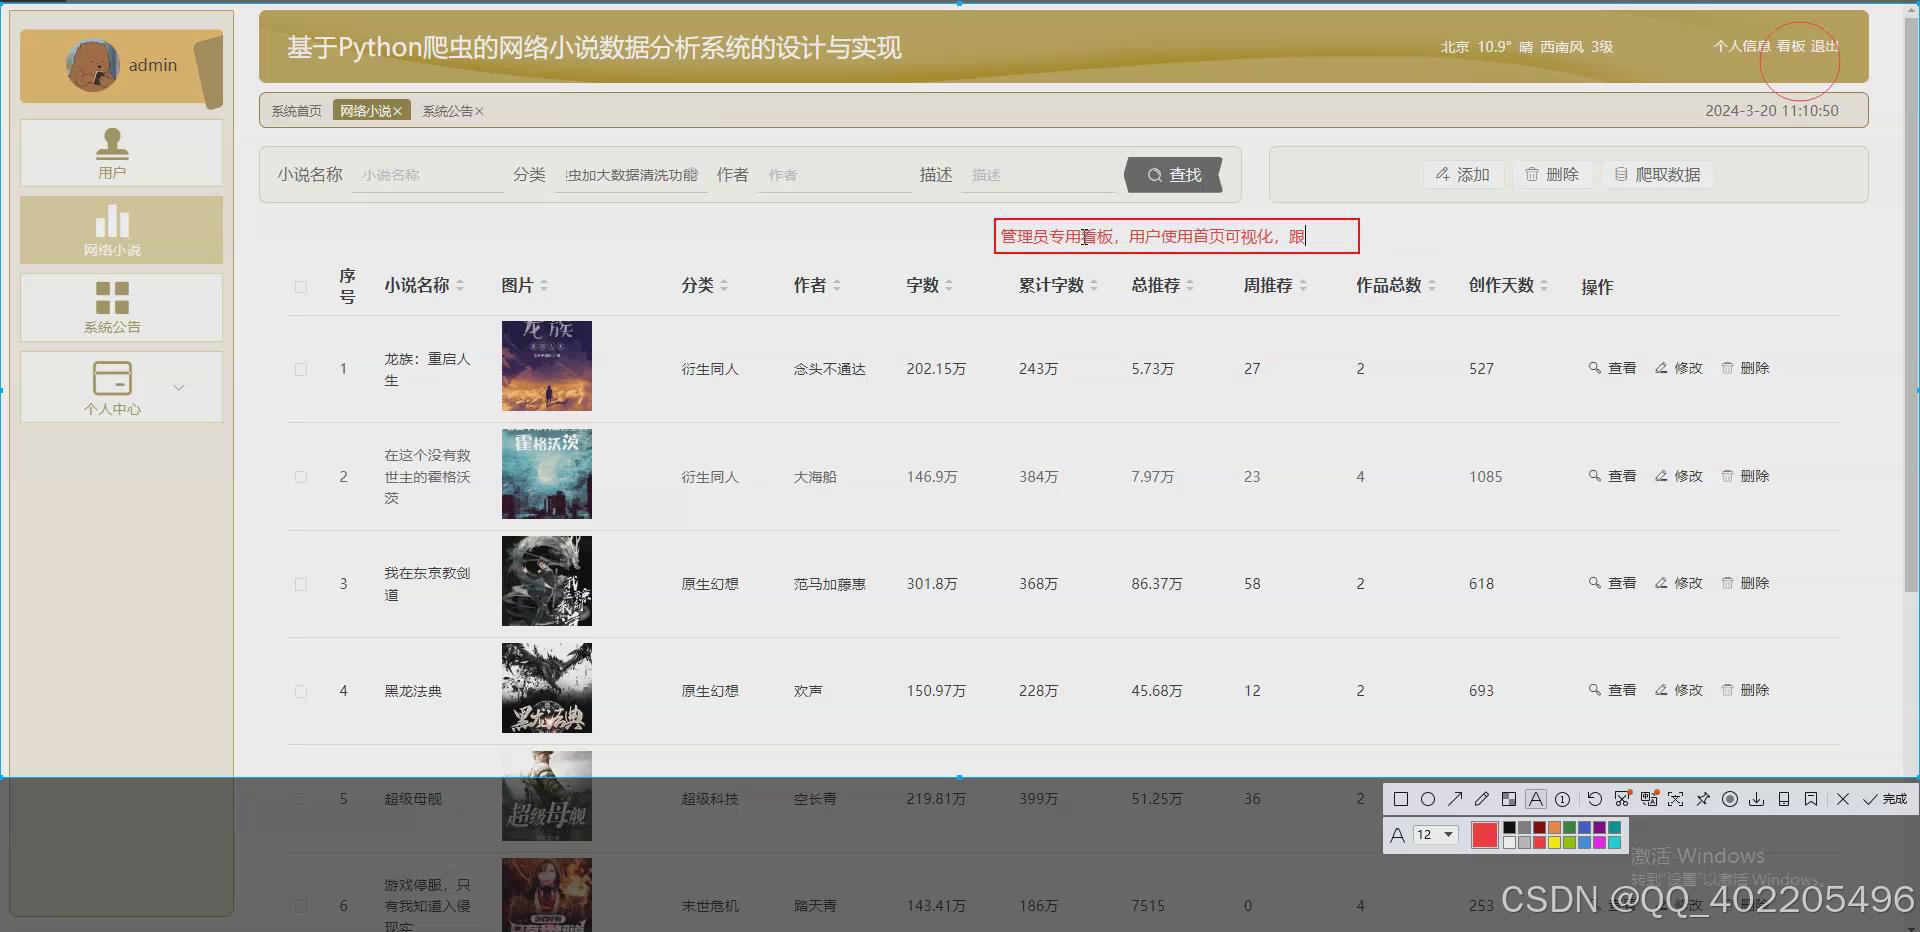This screenshot has height=932, width=1920.
Task: Select the rectangle annotation tool
Action: [1400, 799]
